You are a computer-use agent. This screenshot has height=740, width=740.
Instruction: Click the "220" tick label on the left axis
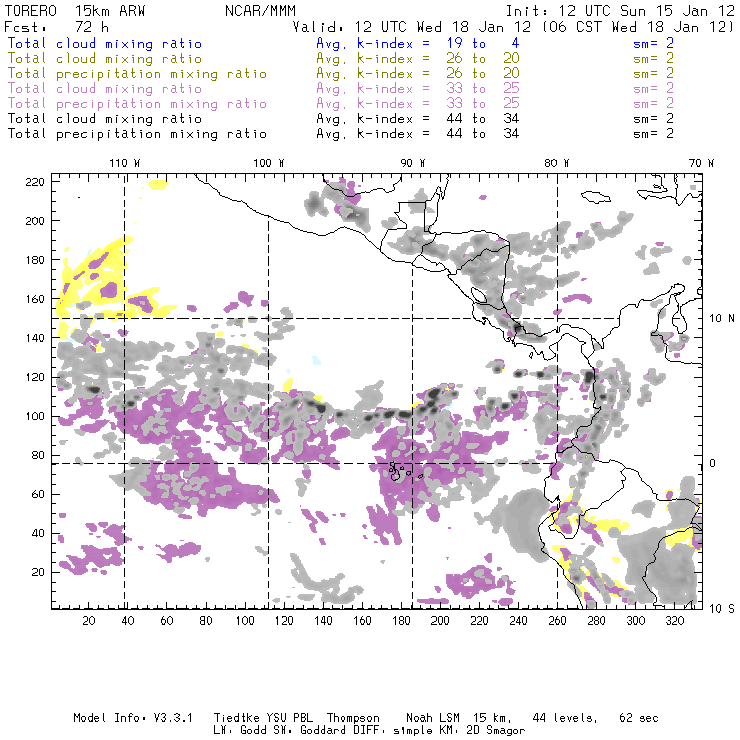34,182
